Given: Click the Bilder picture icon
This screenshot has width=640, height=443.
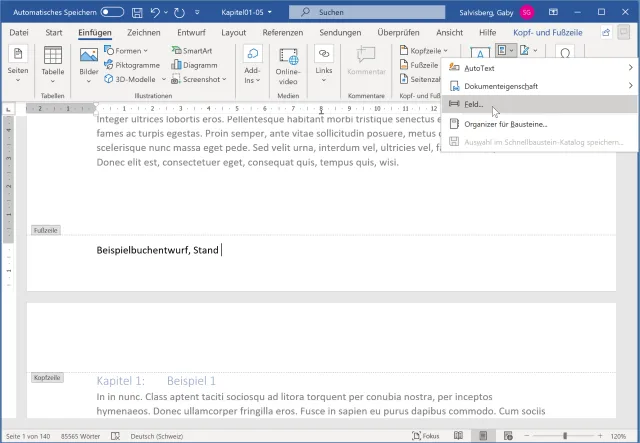Looking at the screenshot, I should click(89, 55).
